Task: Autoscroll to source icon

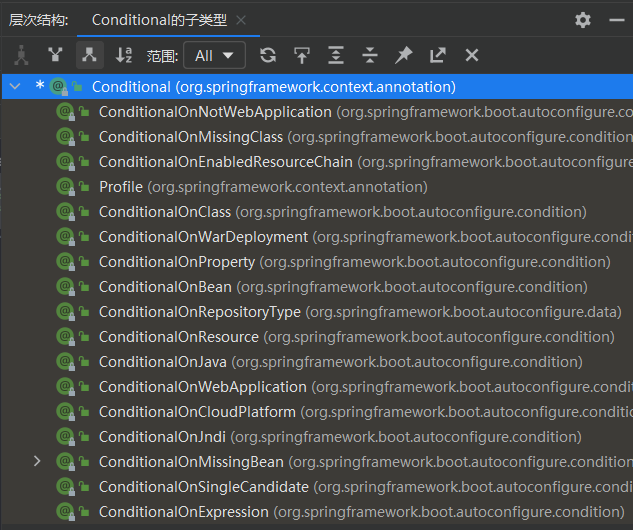Action: click(x=302, y=55)
